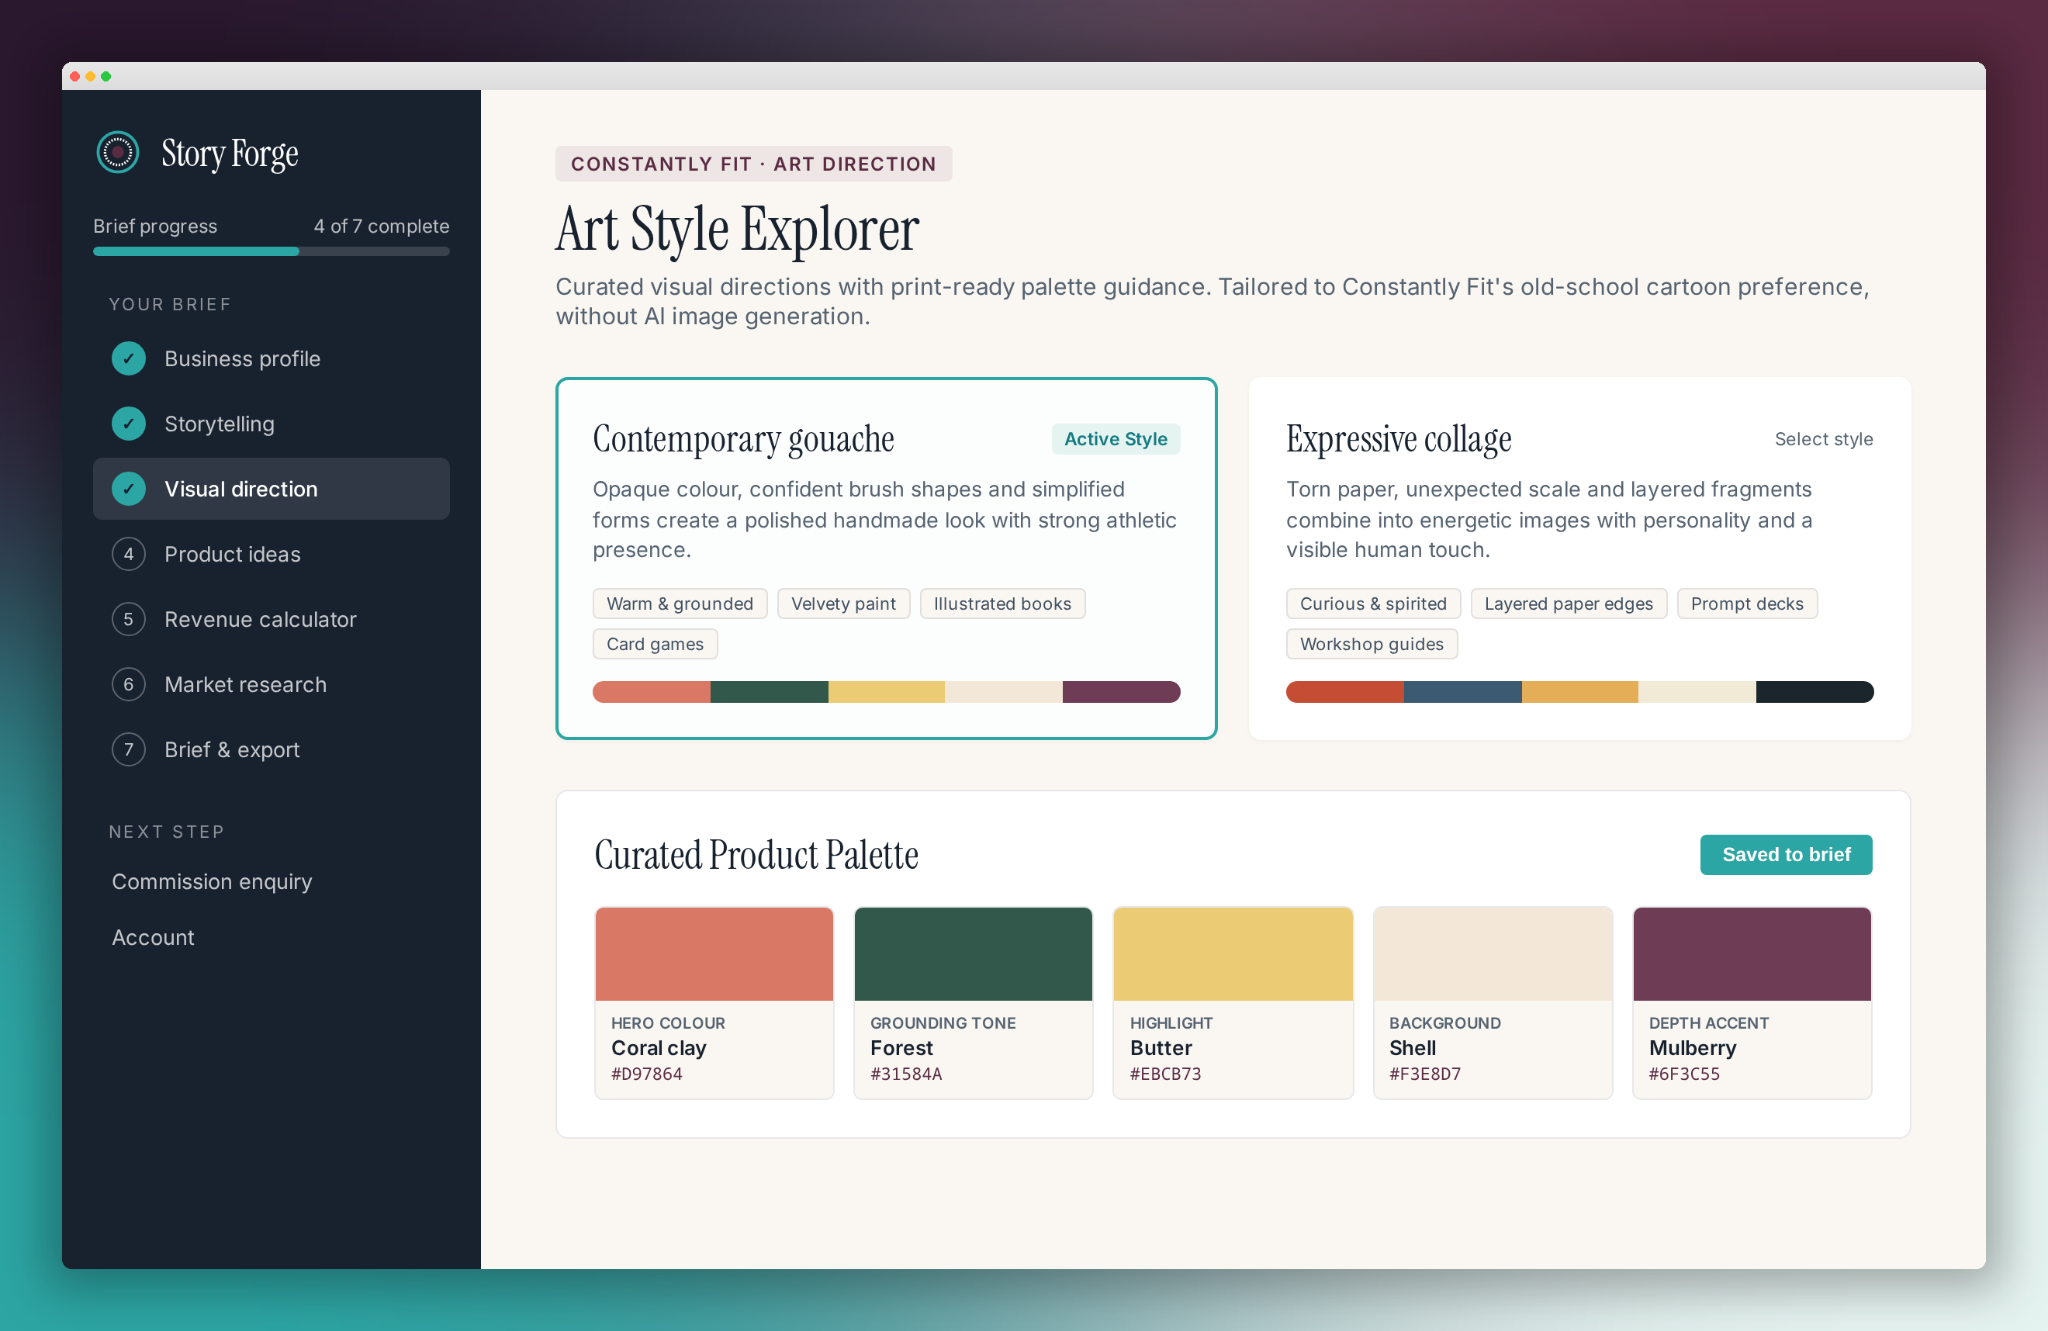Select the Expressive collage card title

[1398, 439]
